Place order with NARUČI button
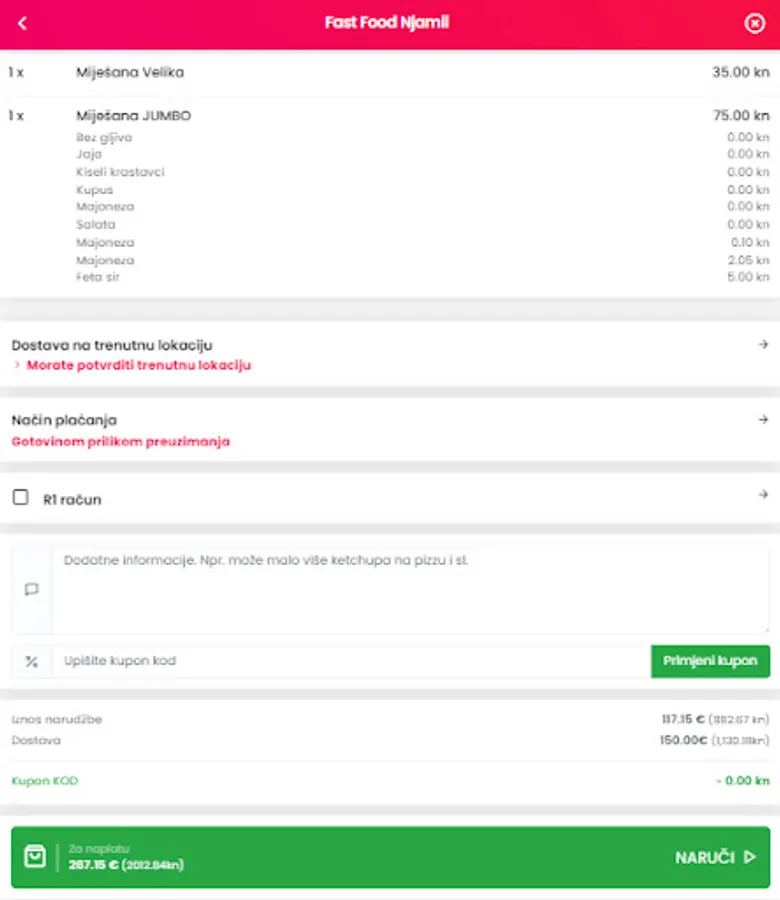The height and width of the screenshot is (900, 780). click(705, 857)
